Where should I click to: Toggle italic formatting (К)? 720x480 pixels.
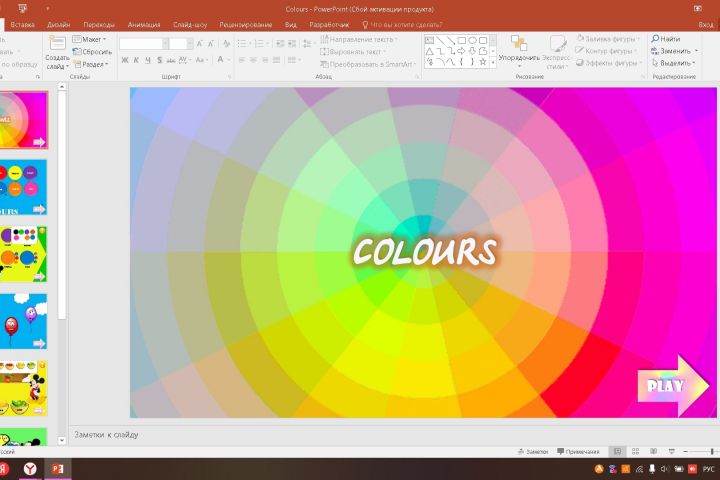[137, 60]
